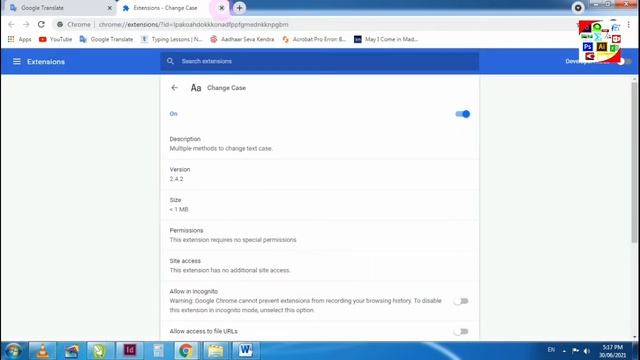Click the volume speaker tray icon

pyautogui.click(x=587, y=351)
